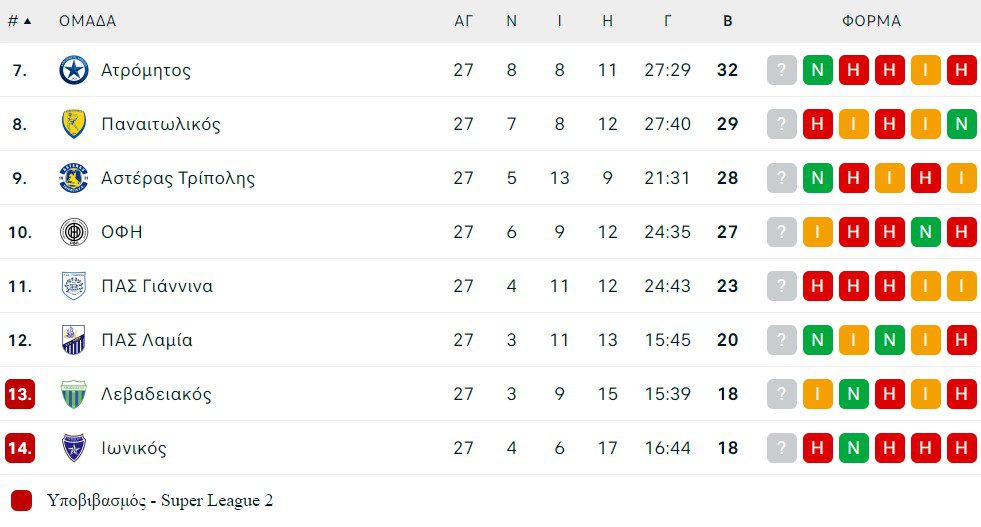Sort table by the # rank column

coord(19,21)
